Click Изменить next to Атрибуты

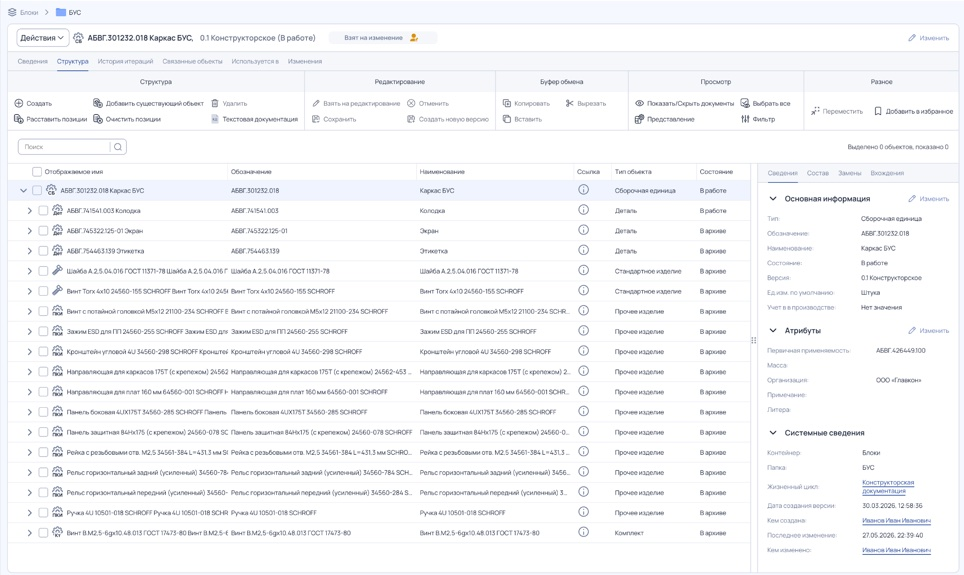pyautogui.click(x=928, y=330)
